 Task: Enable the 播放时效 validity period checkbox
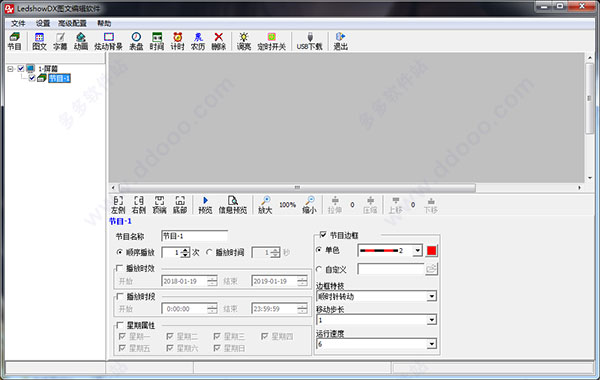click(119, 268)
